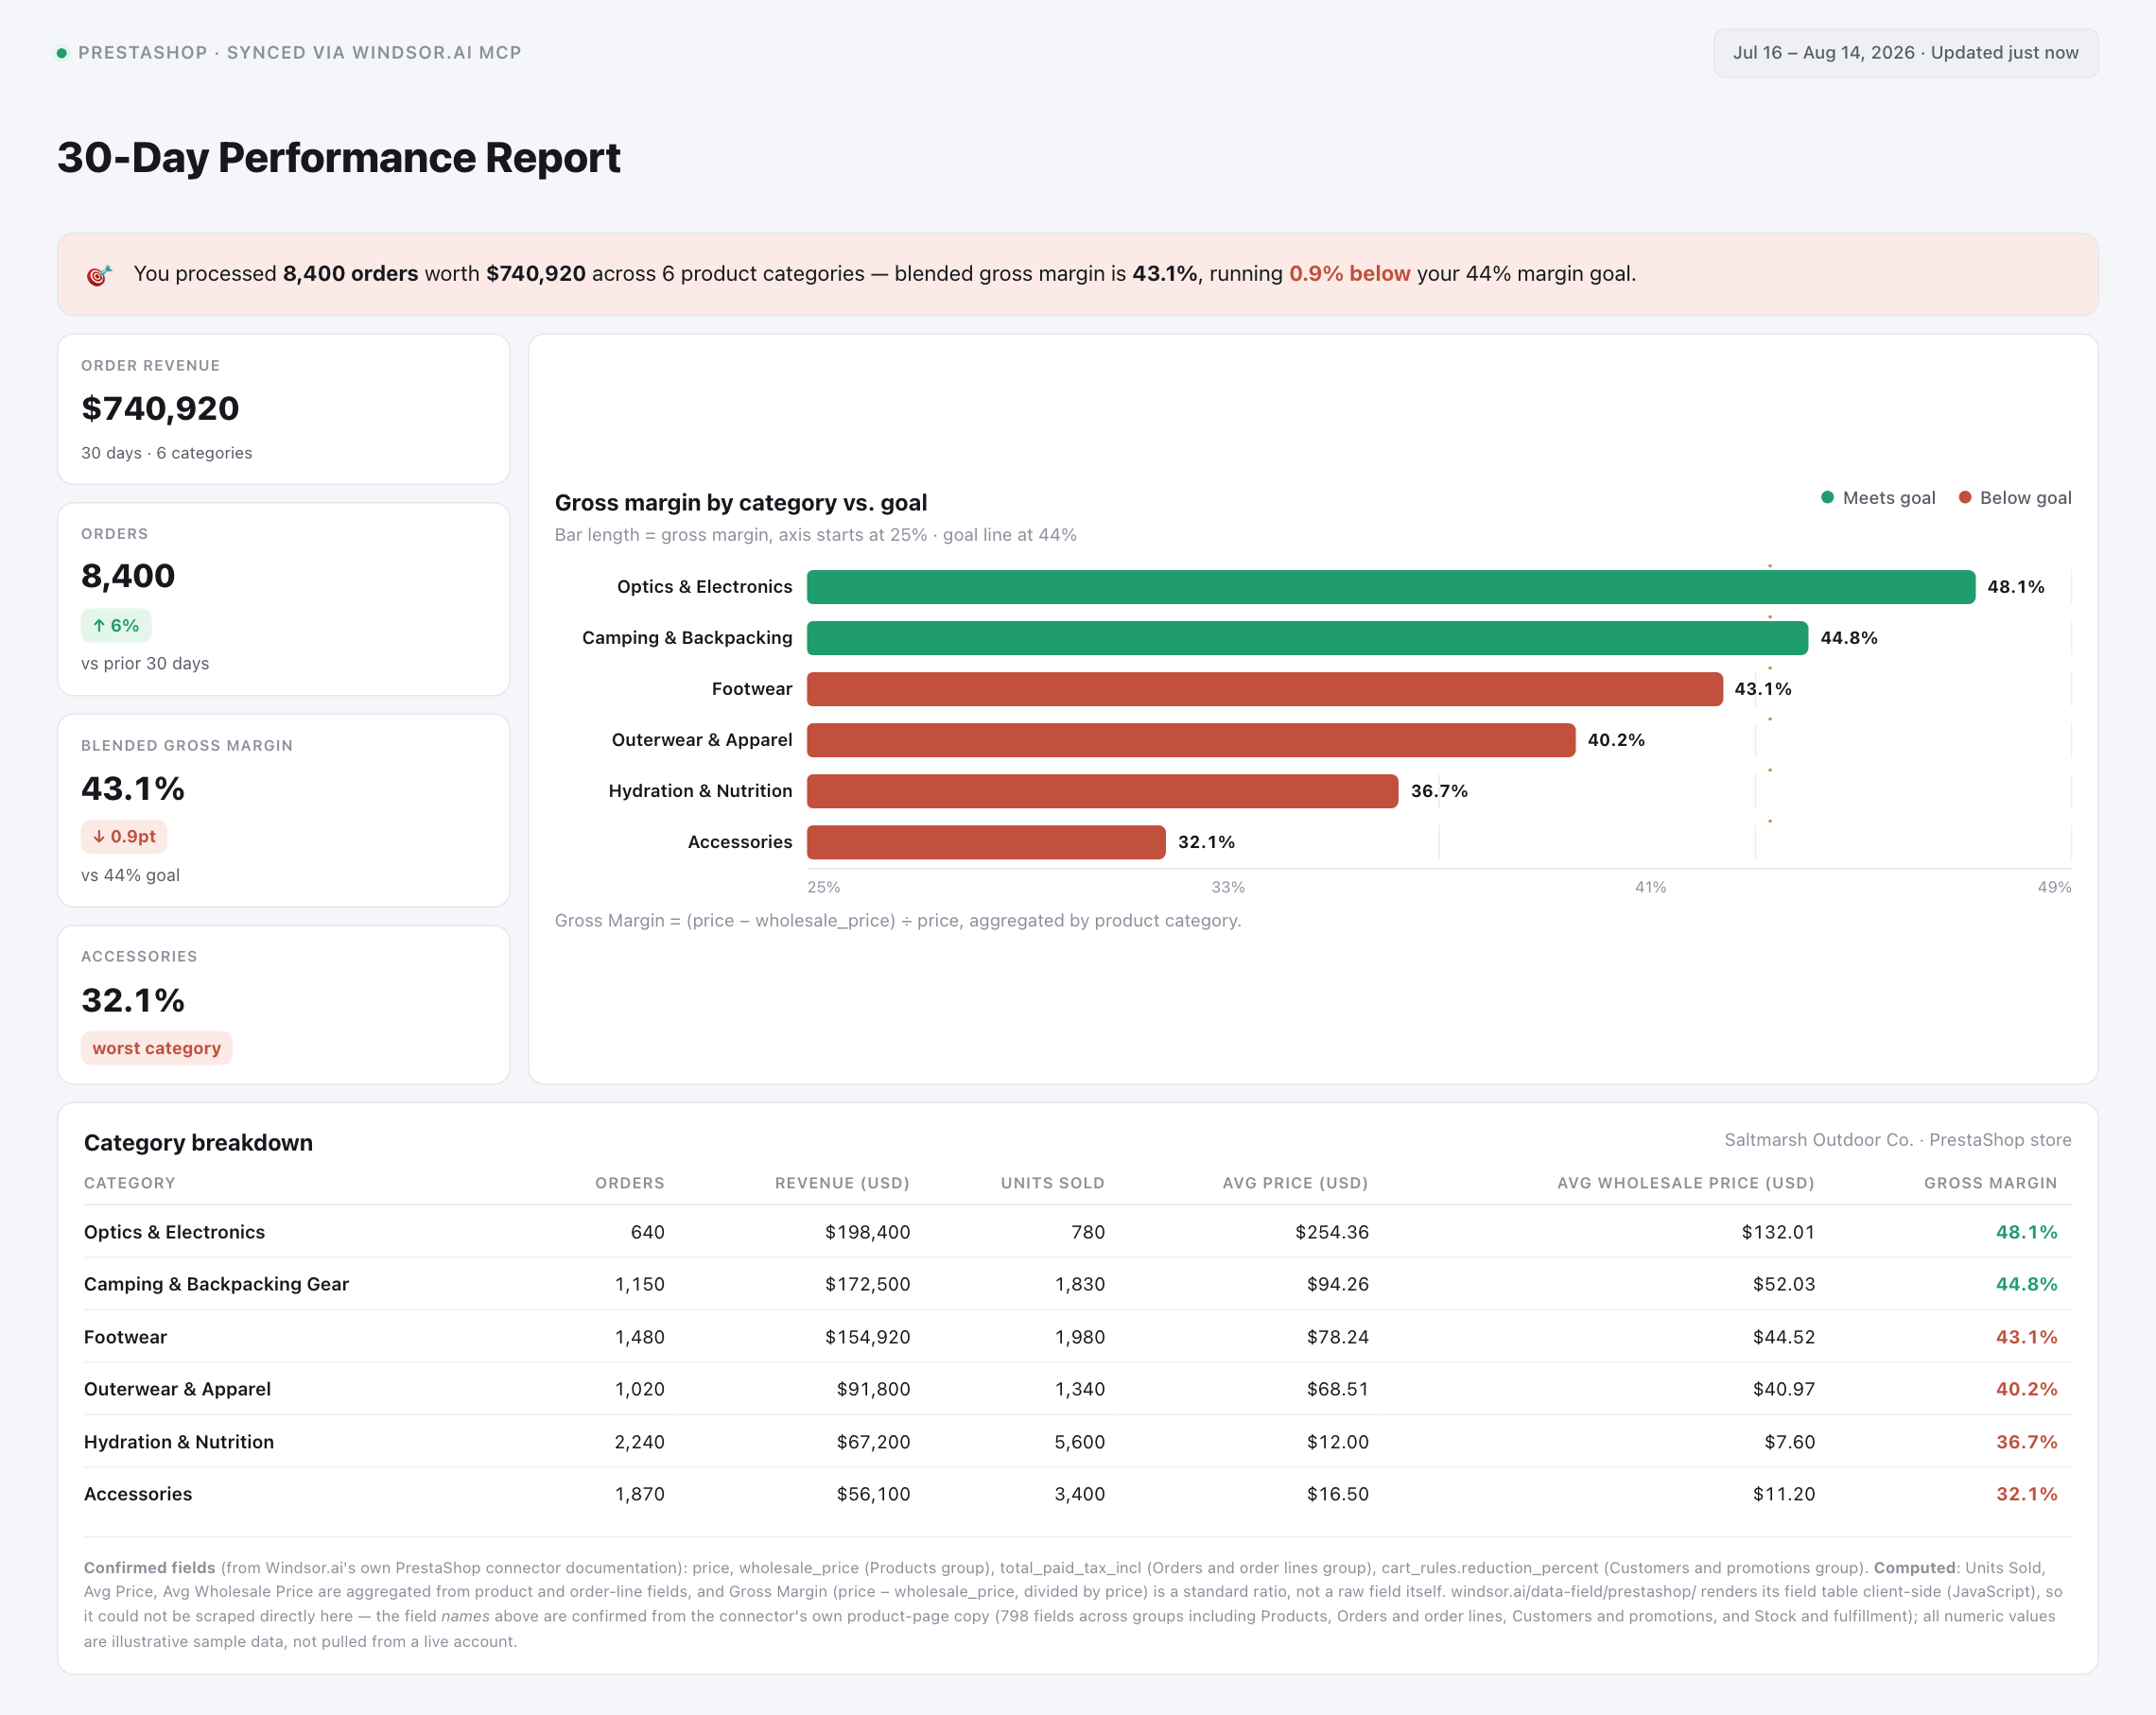Click the red 0.9% below text
Image resolution: width=2156 pixels, height=1715 pixels.
[1349, 274]
